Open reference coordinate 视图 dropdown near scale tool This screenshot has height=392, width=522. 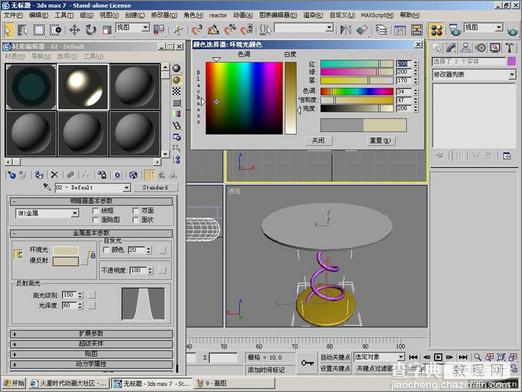click(x=132, y=28)
